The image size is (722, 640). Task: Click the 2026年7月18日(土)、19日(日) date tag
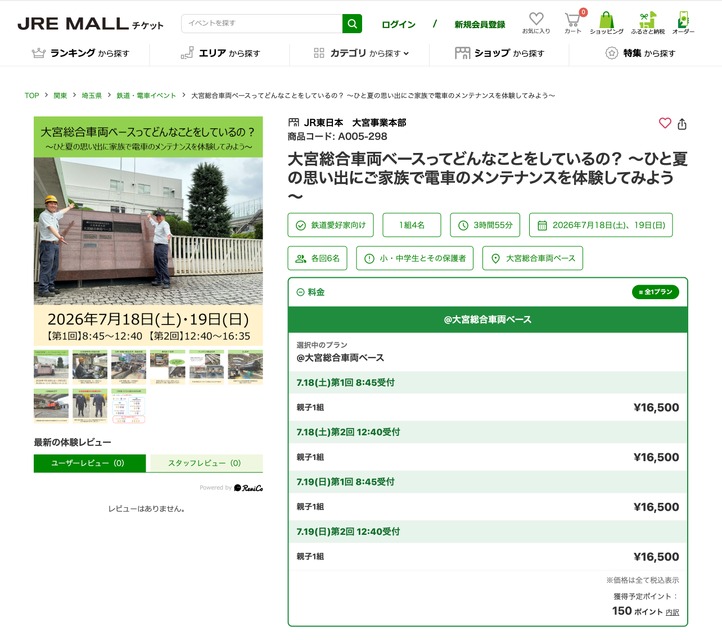601,225
